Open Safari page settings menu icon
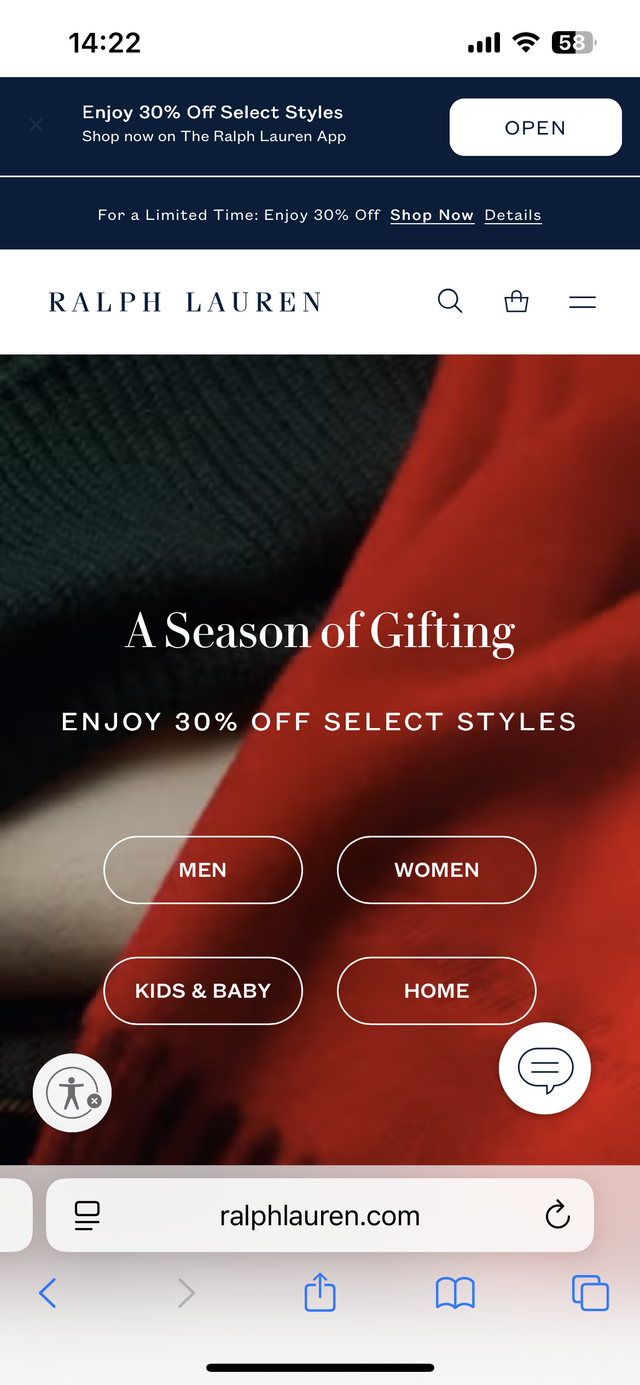 [88, 1216]
